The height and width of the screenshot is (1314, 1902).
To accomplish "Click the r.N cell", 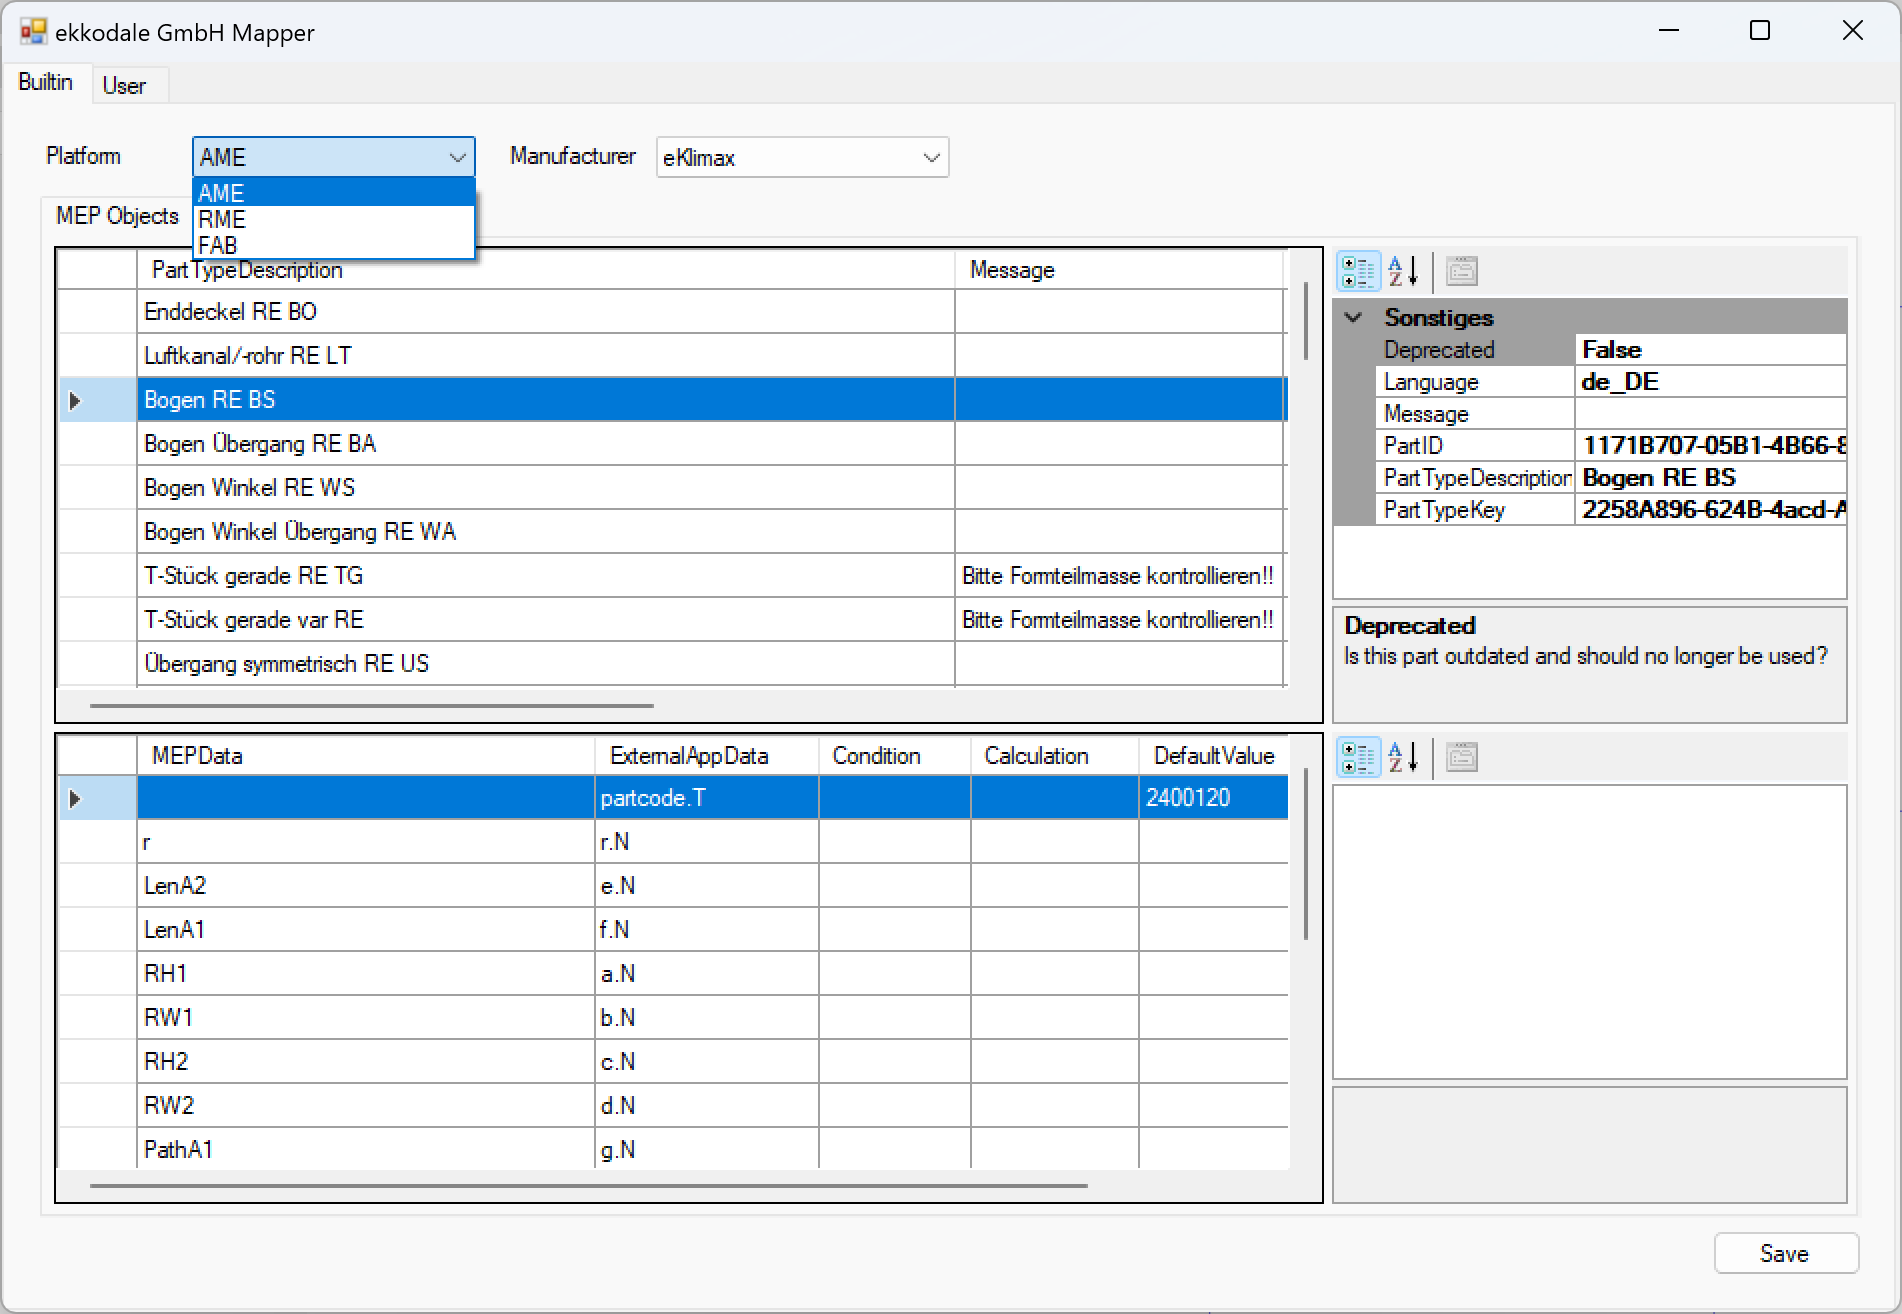I will tap(707, 842).
